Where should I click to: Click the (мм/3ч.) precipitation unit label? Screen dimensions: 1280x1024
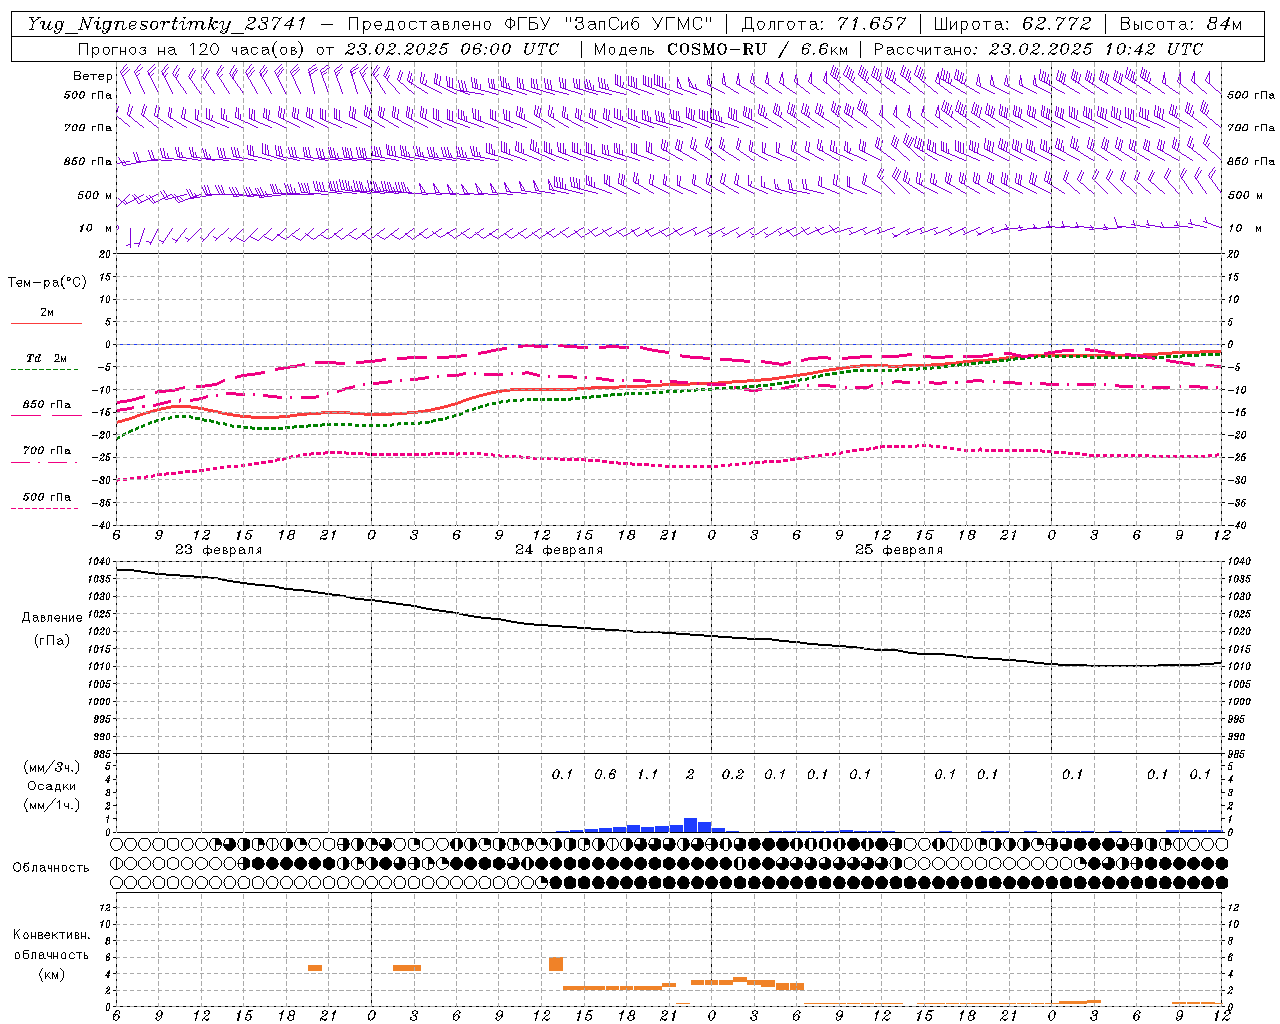point(52,768)
